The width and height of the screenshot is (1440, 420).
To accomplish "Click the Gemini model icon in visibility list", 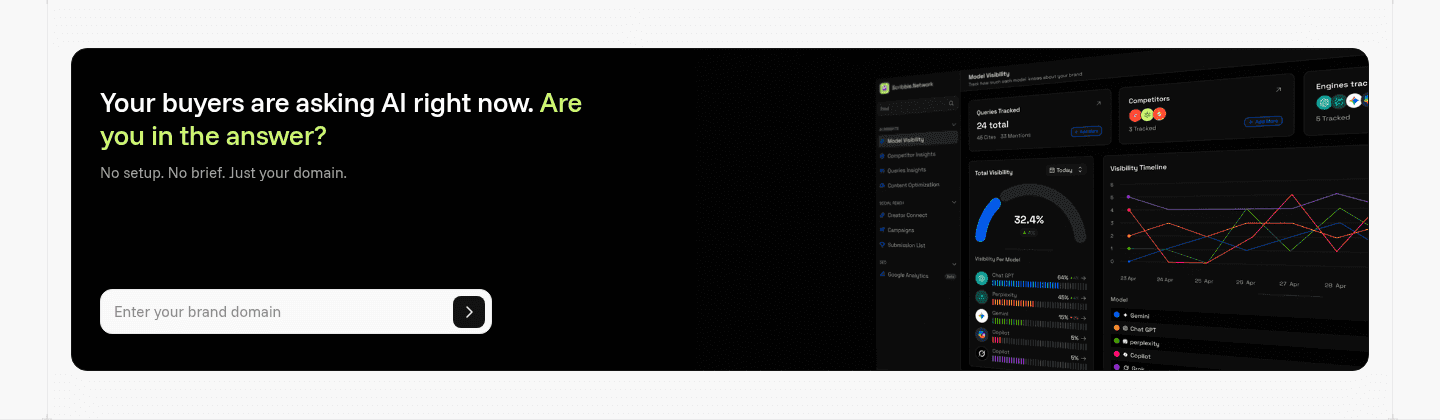I will (x=982, y=316).
